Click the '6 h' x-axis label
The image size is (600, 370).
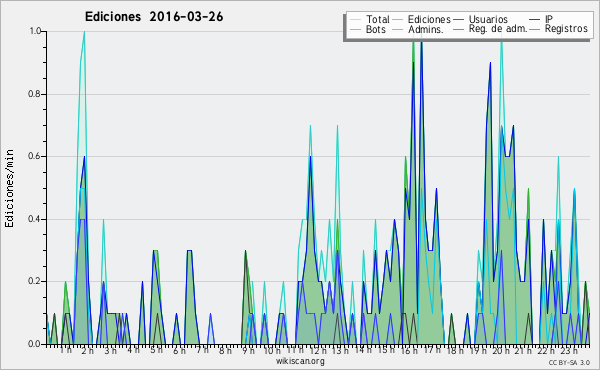click(x=179, y=350)
